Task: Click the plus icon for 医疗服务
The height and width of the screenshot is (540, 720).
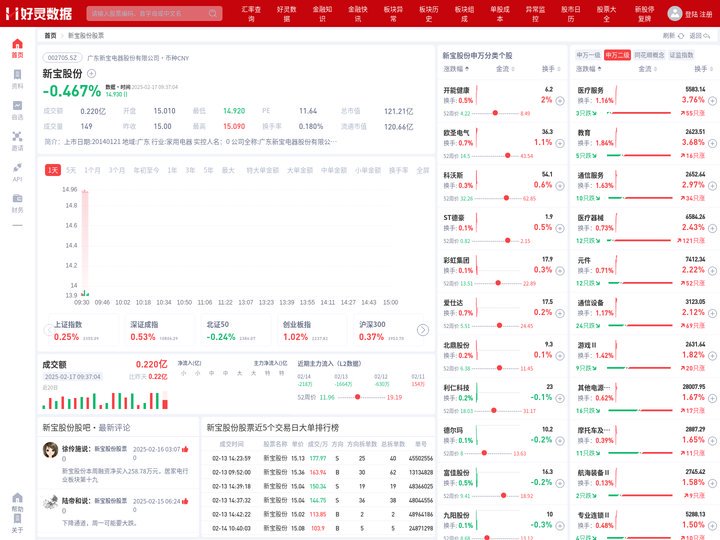Action: 712,101
